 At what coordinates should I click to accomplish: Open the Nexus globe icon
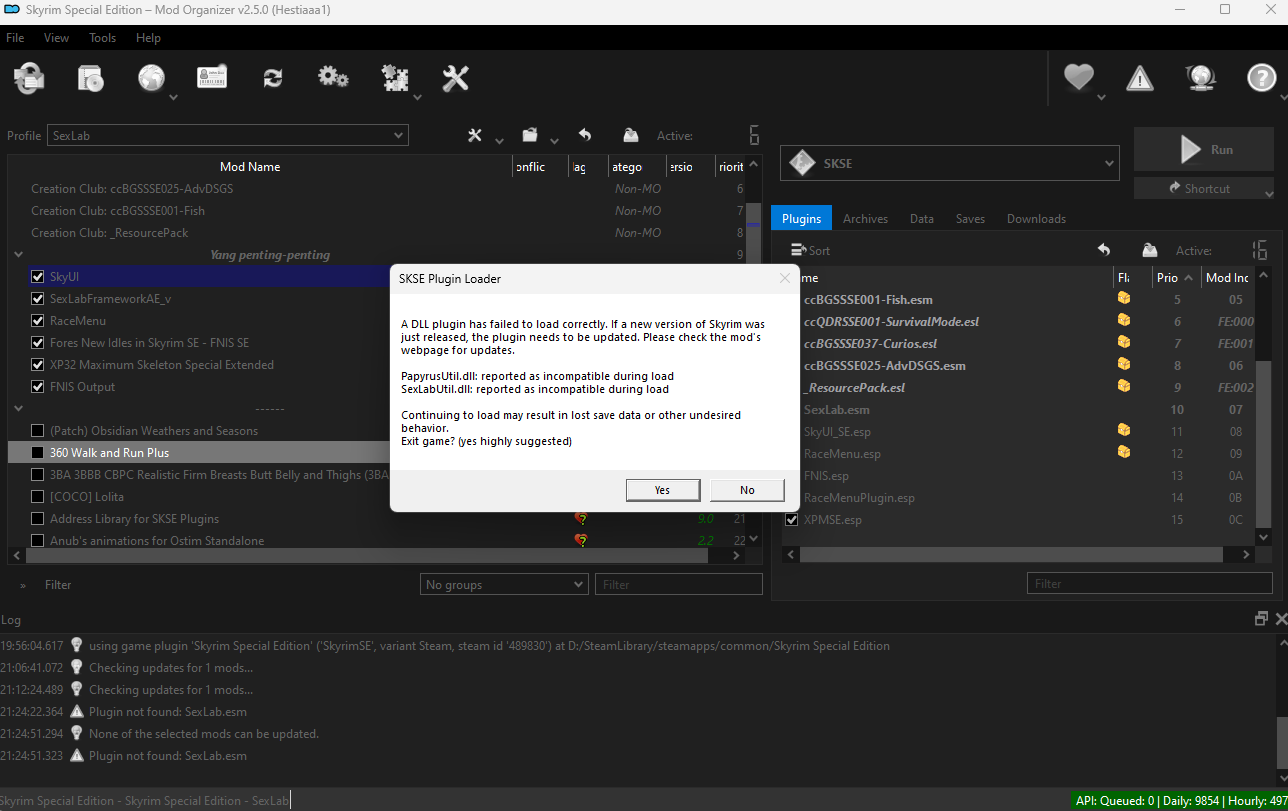click(151, 78)
